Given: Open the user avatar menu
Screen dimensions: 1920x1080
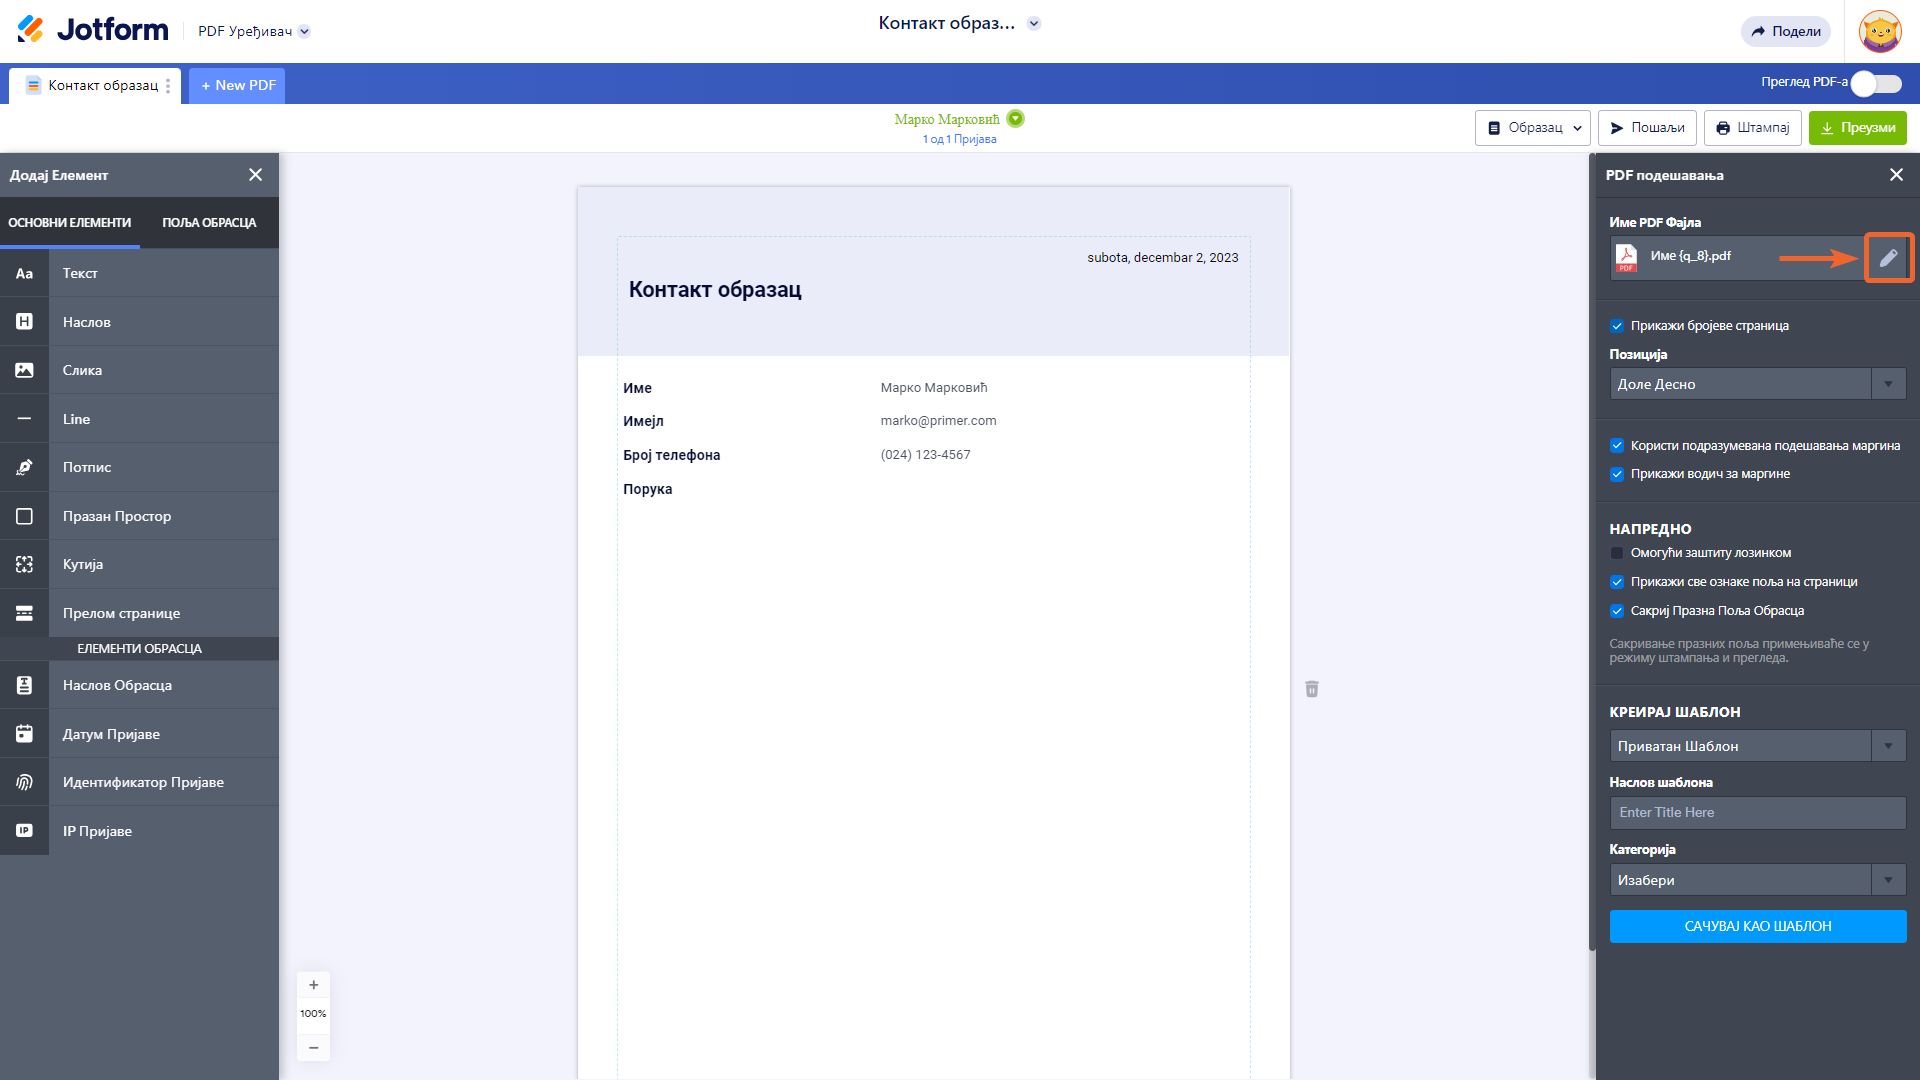Looking at the screenshot, I should 1879,31.
